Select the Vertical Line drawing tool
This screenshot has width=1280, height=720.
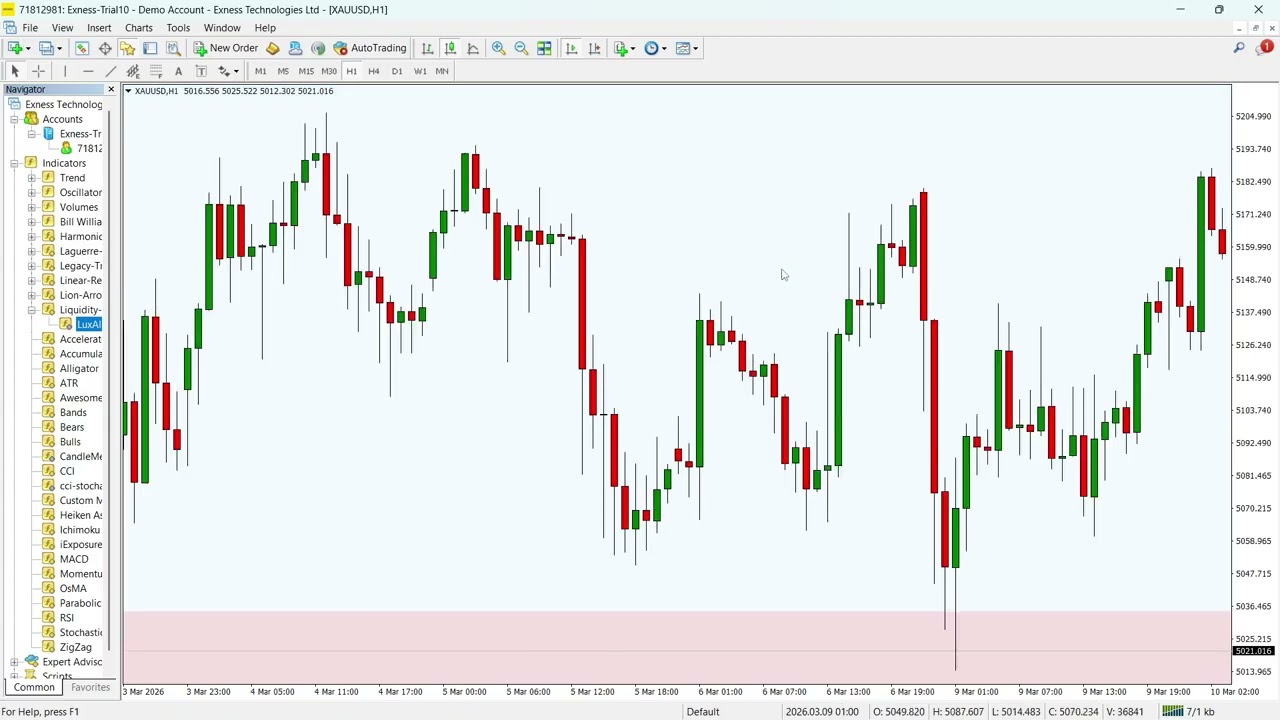point(65,71)
